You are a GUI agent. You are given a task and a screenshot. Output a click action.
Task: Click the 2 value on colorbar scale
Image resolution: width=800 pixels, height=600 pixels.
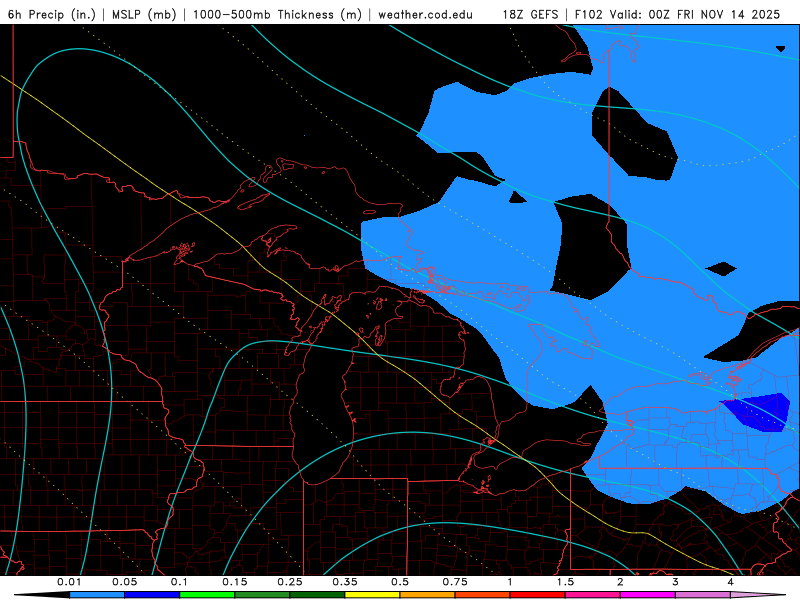[x=620, y=582]
